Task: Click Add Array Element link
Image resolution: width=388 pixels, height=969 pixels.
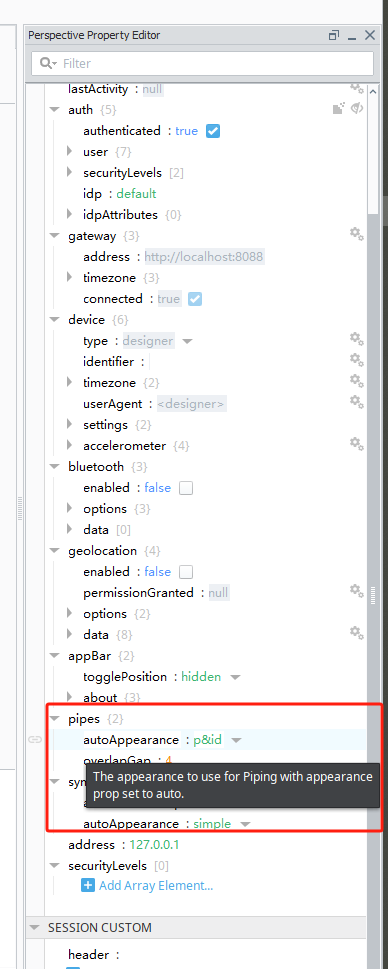Action: click(156, 886)
